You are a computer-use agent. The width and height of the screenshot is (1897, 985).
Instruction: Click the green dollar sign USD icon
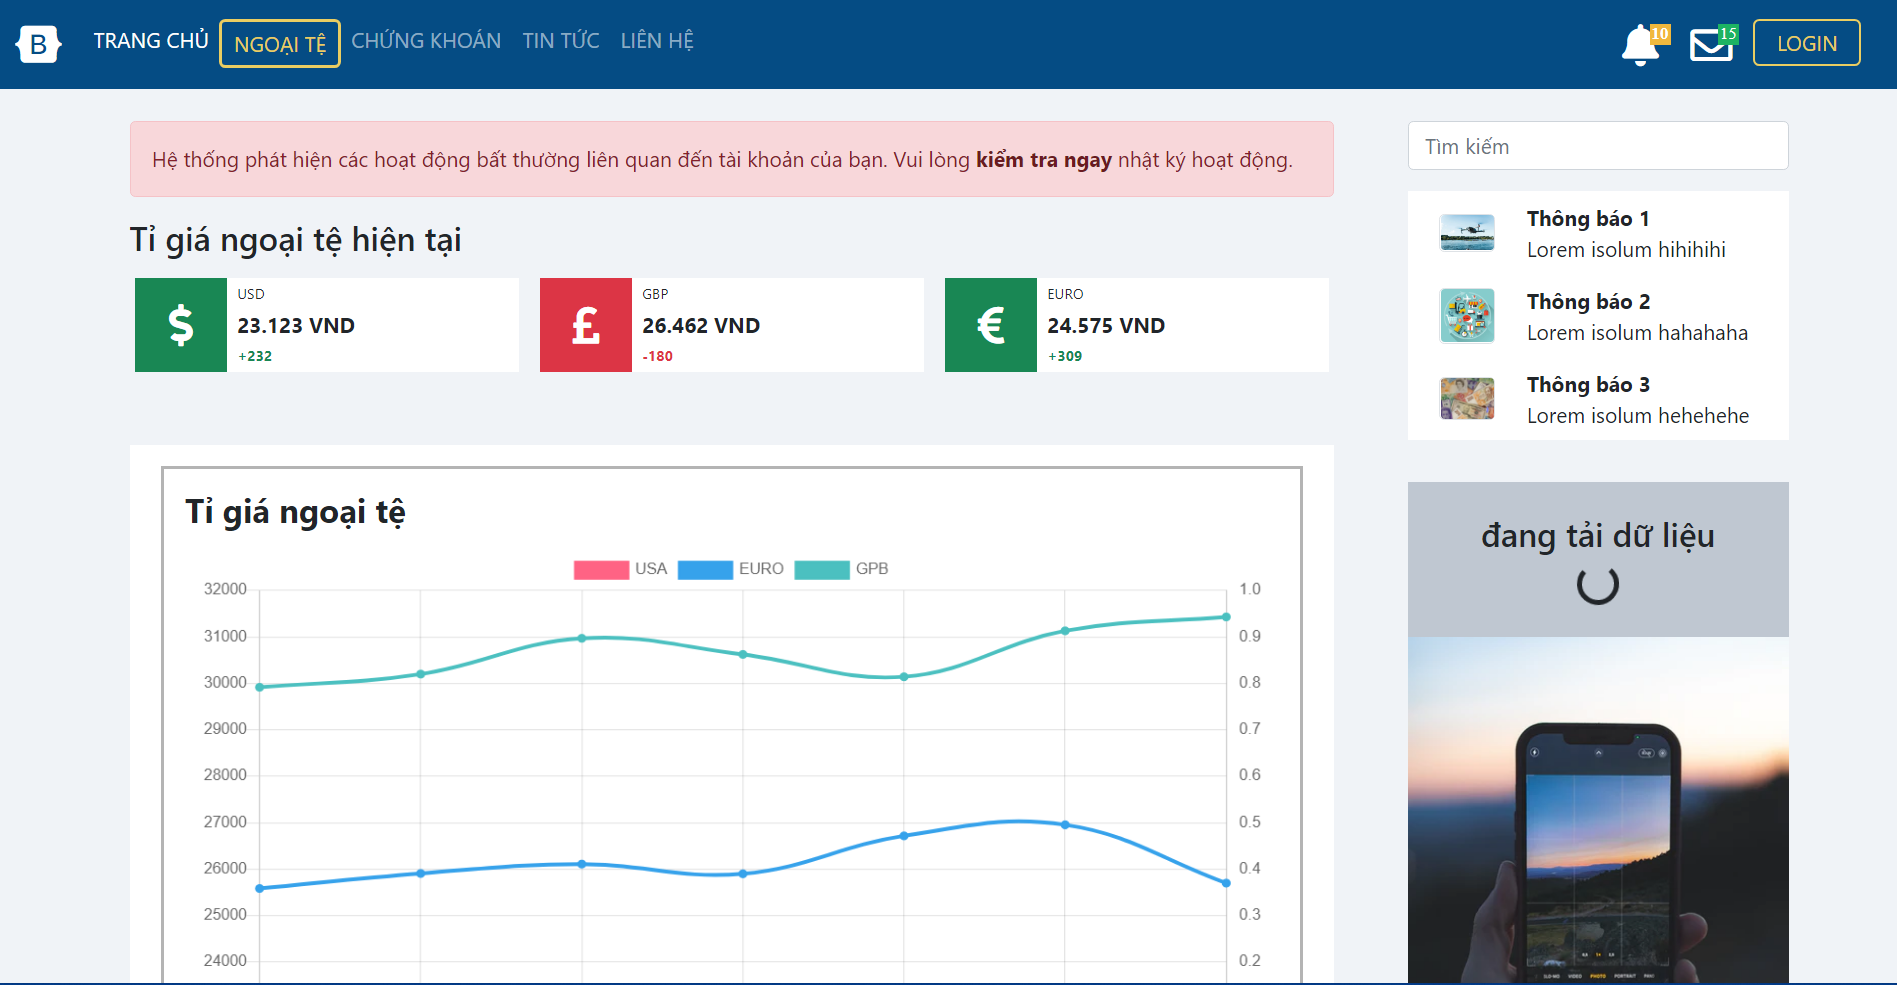pos(181,325)
